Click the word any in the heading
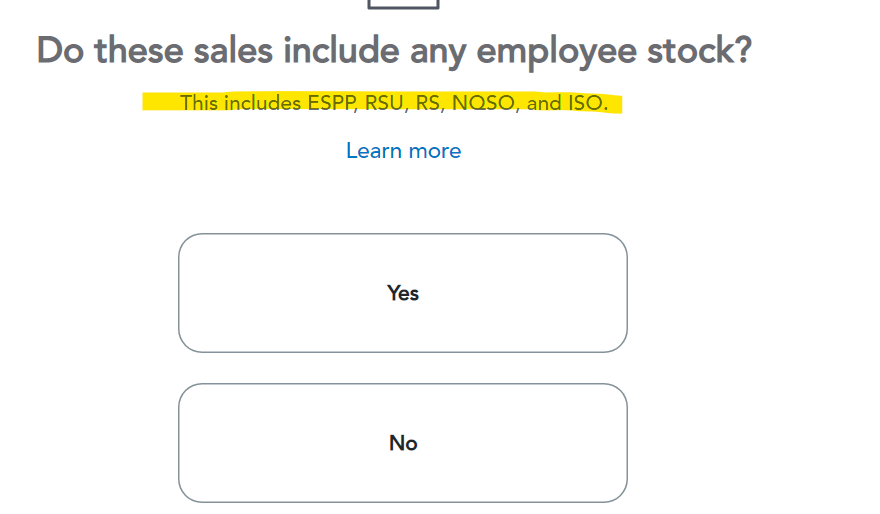880x514 pixels. (434, 50)
